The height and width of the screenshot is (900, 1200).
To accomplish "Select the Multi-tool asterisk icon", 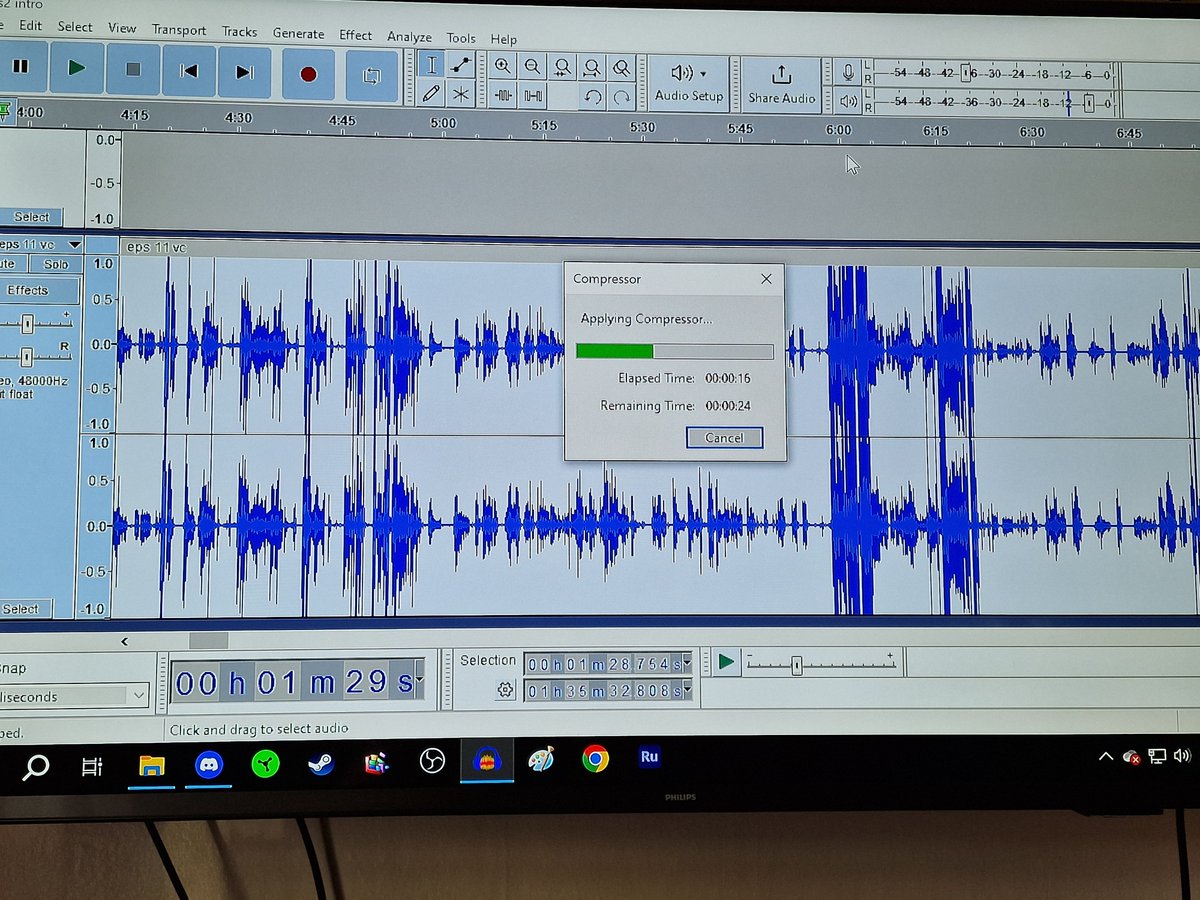I will (461, 94).
